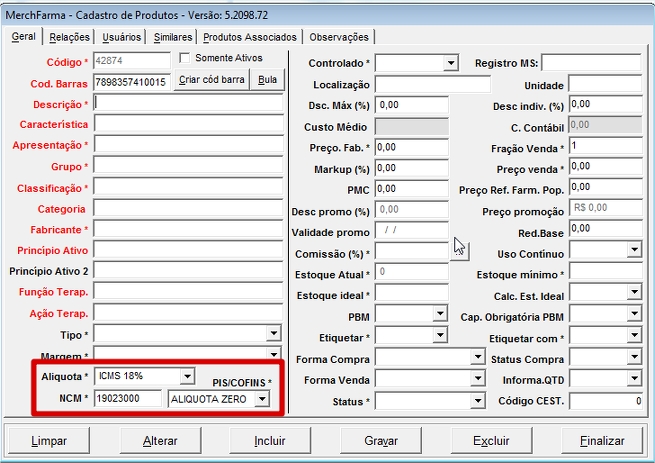Enable the Somente Ativos checkbox
The height and width of the screenshot is (463, 655).
[185, 59]
